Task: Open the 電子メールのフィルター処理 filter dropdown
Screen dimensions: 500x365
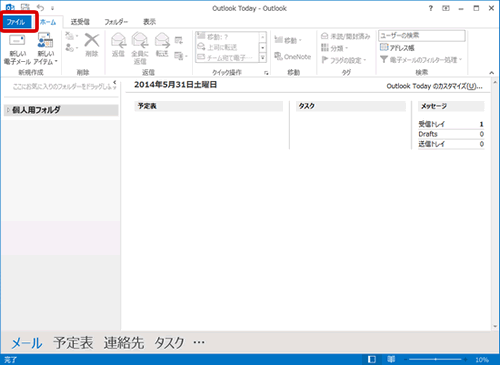Action: point(421,60)
